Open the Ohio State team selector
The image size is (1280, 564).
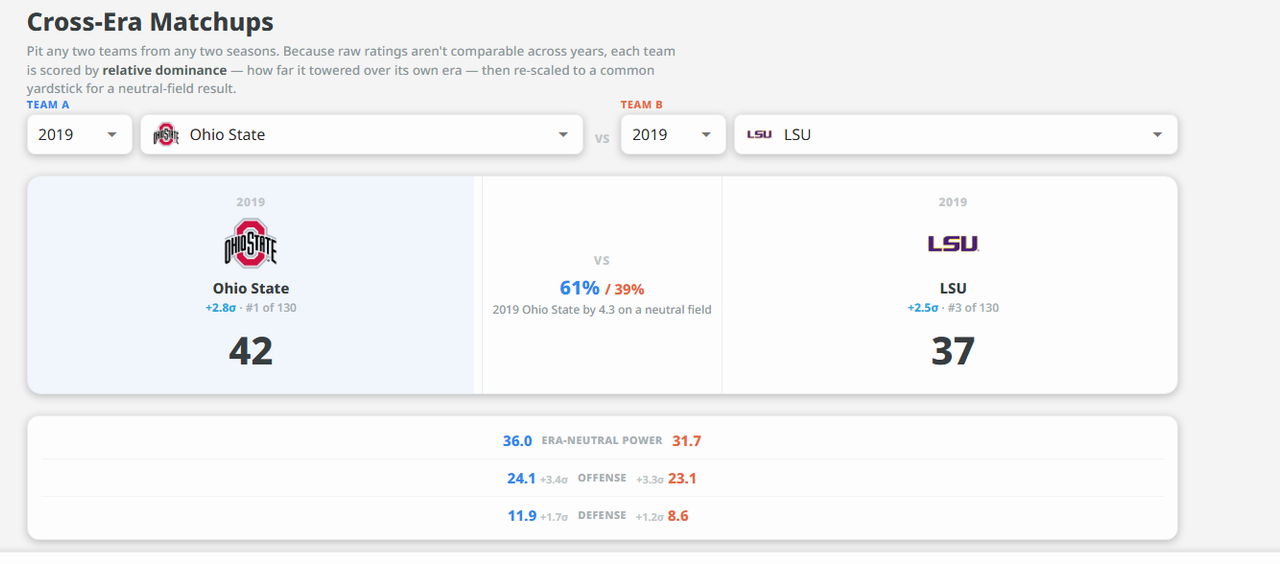point(362,134)
